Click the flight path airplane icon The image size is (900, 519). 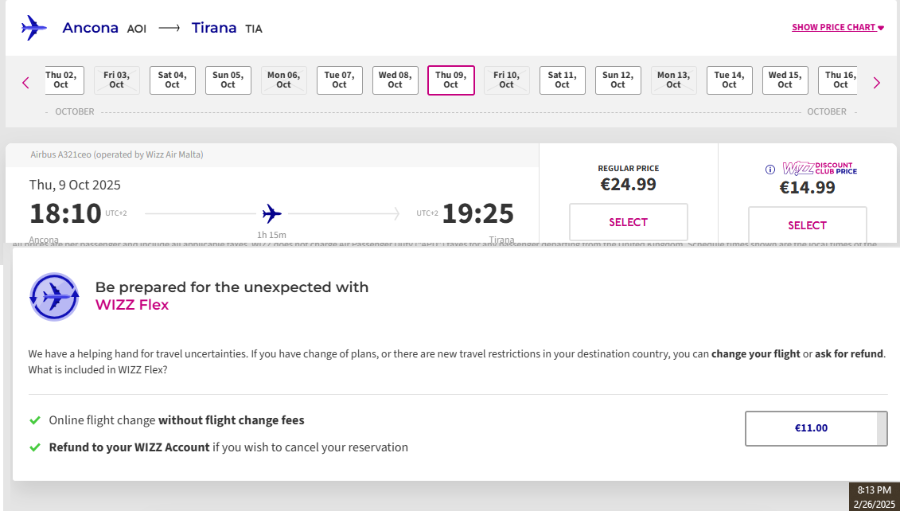click(272, 214)
